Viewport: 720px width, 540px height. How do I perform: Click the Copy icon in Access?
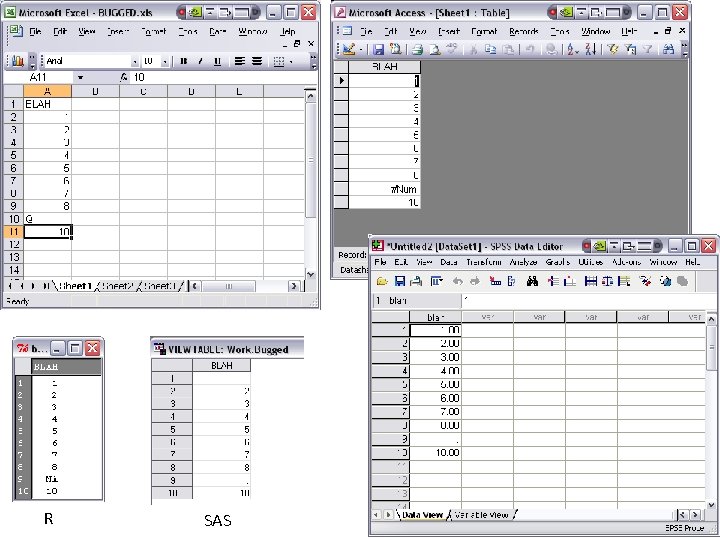coord(491,49)
